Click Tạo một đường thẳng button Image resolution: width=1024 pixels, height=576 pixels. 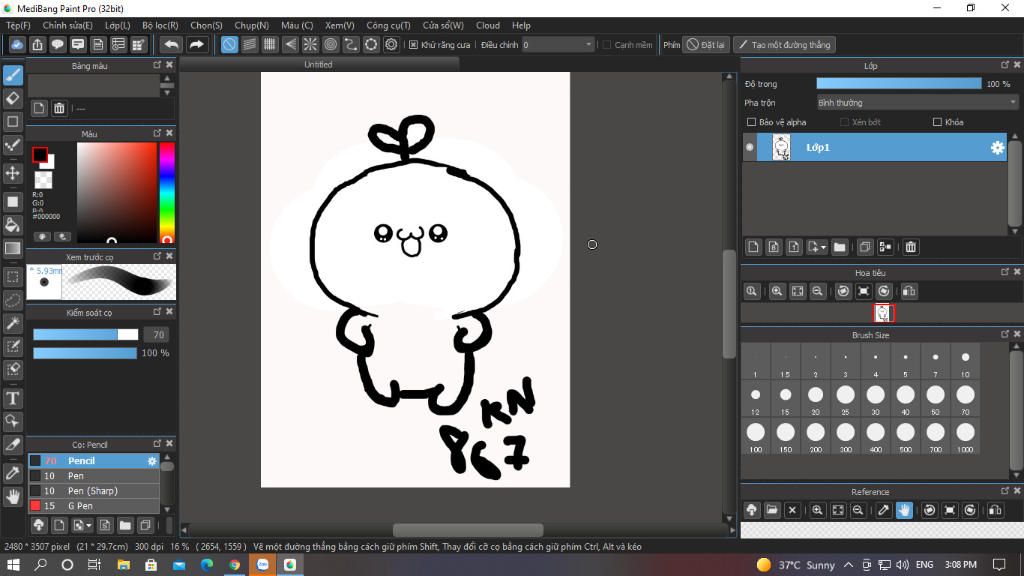784,44
